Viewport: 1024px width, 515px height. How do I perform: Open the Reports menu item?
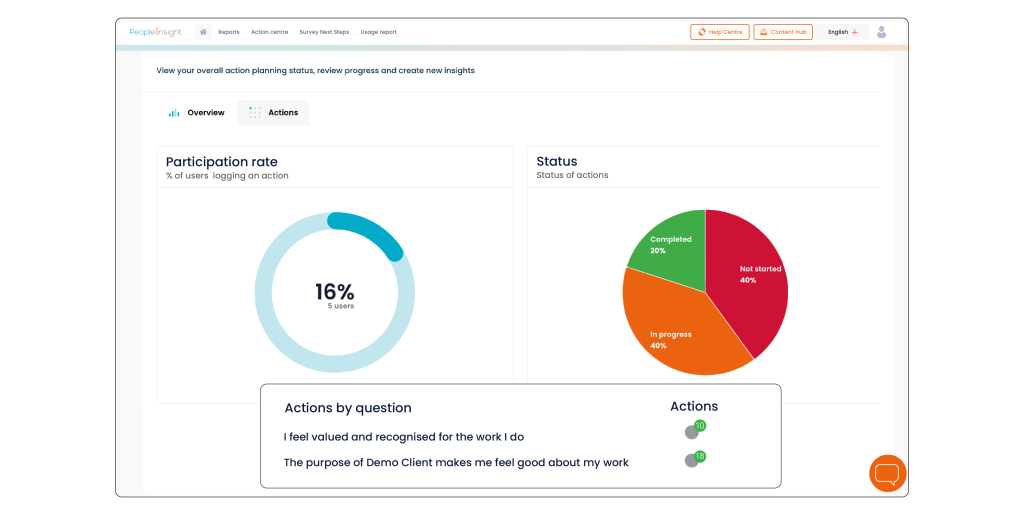tap(229, 32)
